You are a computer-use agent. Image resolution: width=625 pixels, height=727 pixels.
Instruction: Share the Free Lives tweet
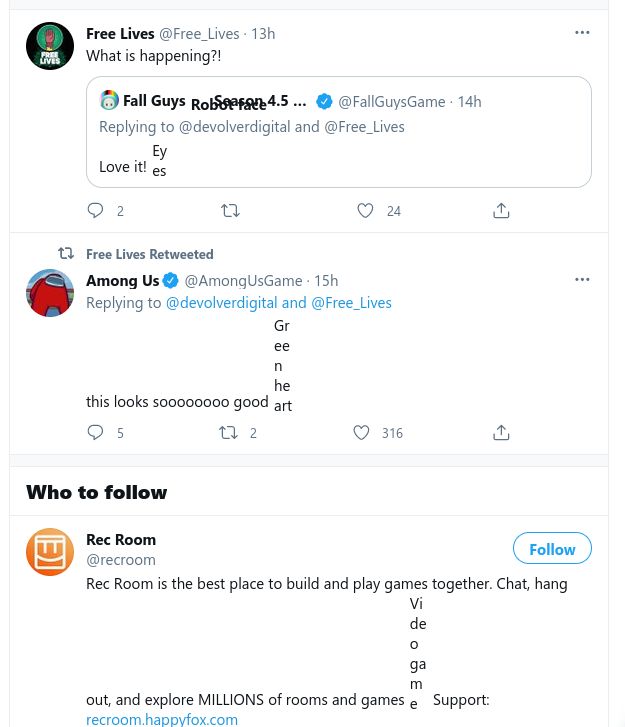(502, 211)
